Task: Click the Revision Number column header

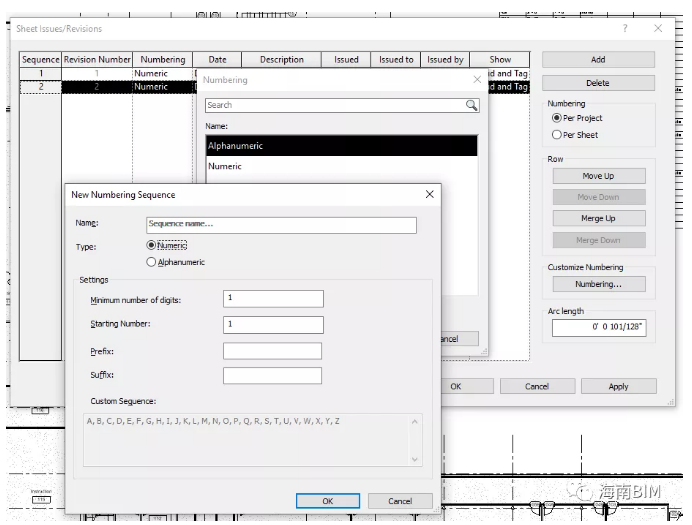Action: point(97,60)
